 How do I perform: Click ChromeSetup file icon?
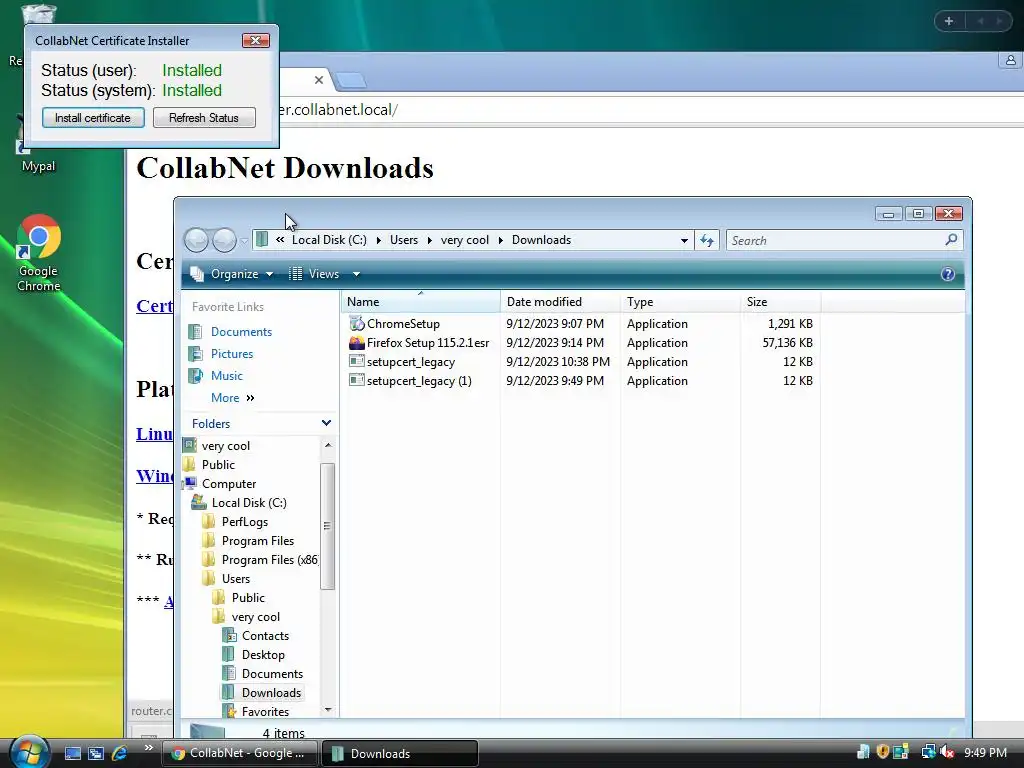pyautogui.click(x=357, y=323)
